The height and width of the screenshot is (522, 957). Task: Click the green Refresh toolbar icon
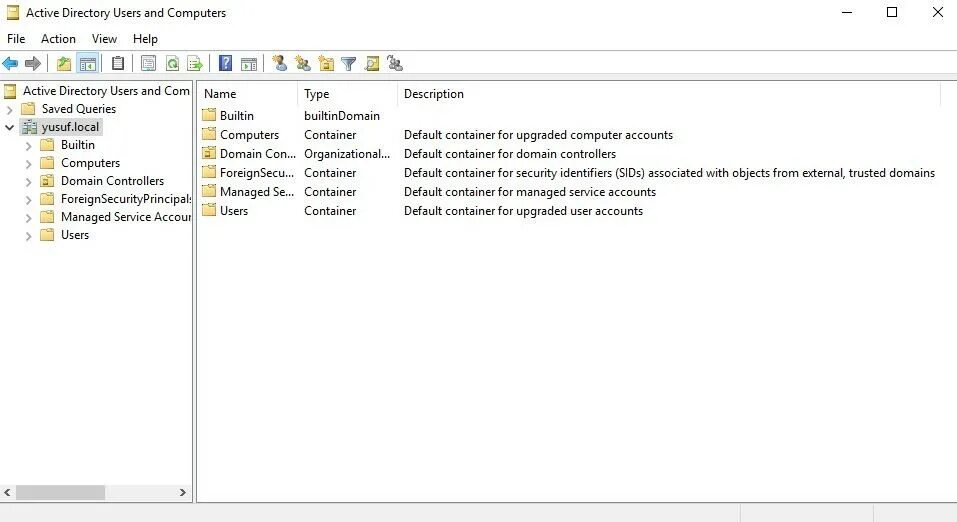pyautogui.click(x=173, y=63)
